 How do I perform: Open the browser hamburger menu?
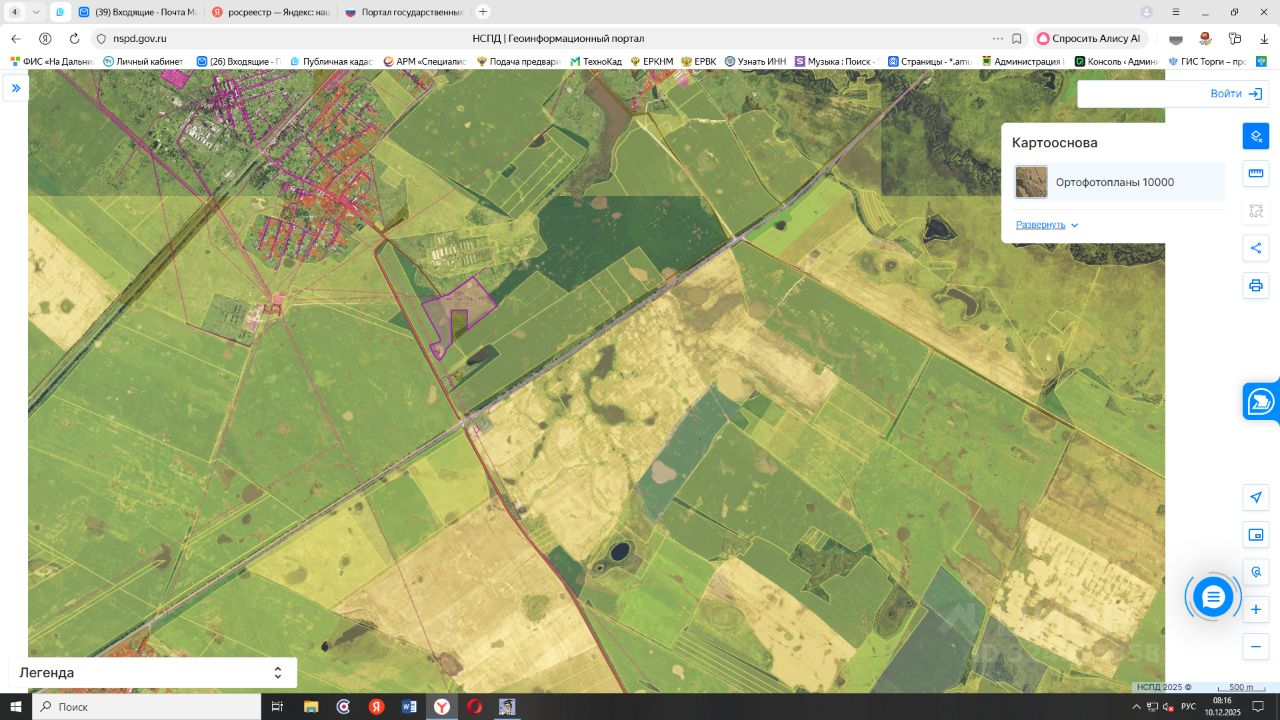(1175, 12)
